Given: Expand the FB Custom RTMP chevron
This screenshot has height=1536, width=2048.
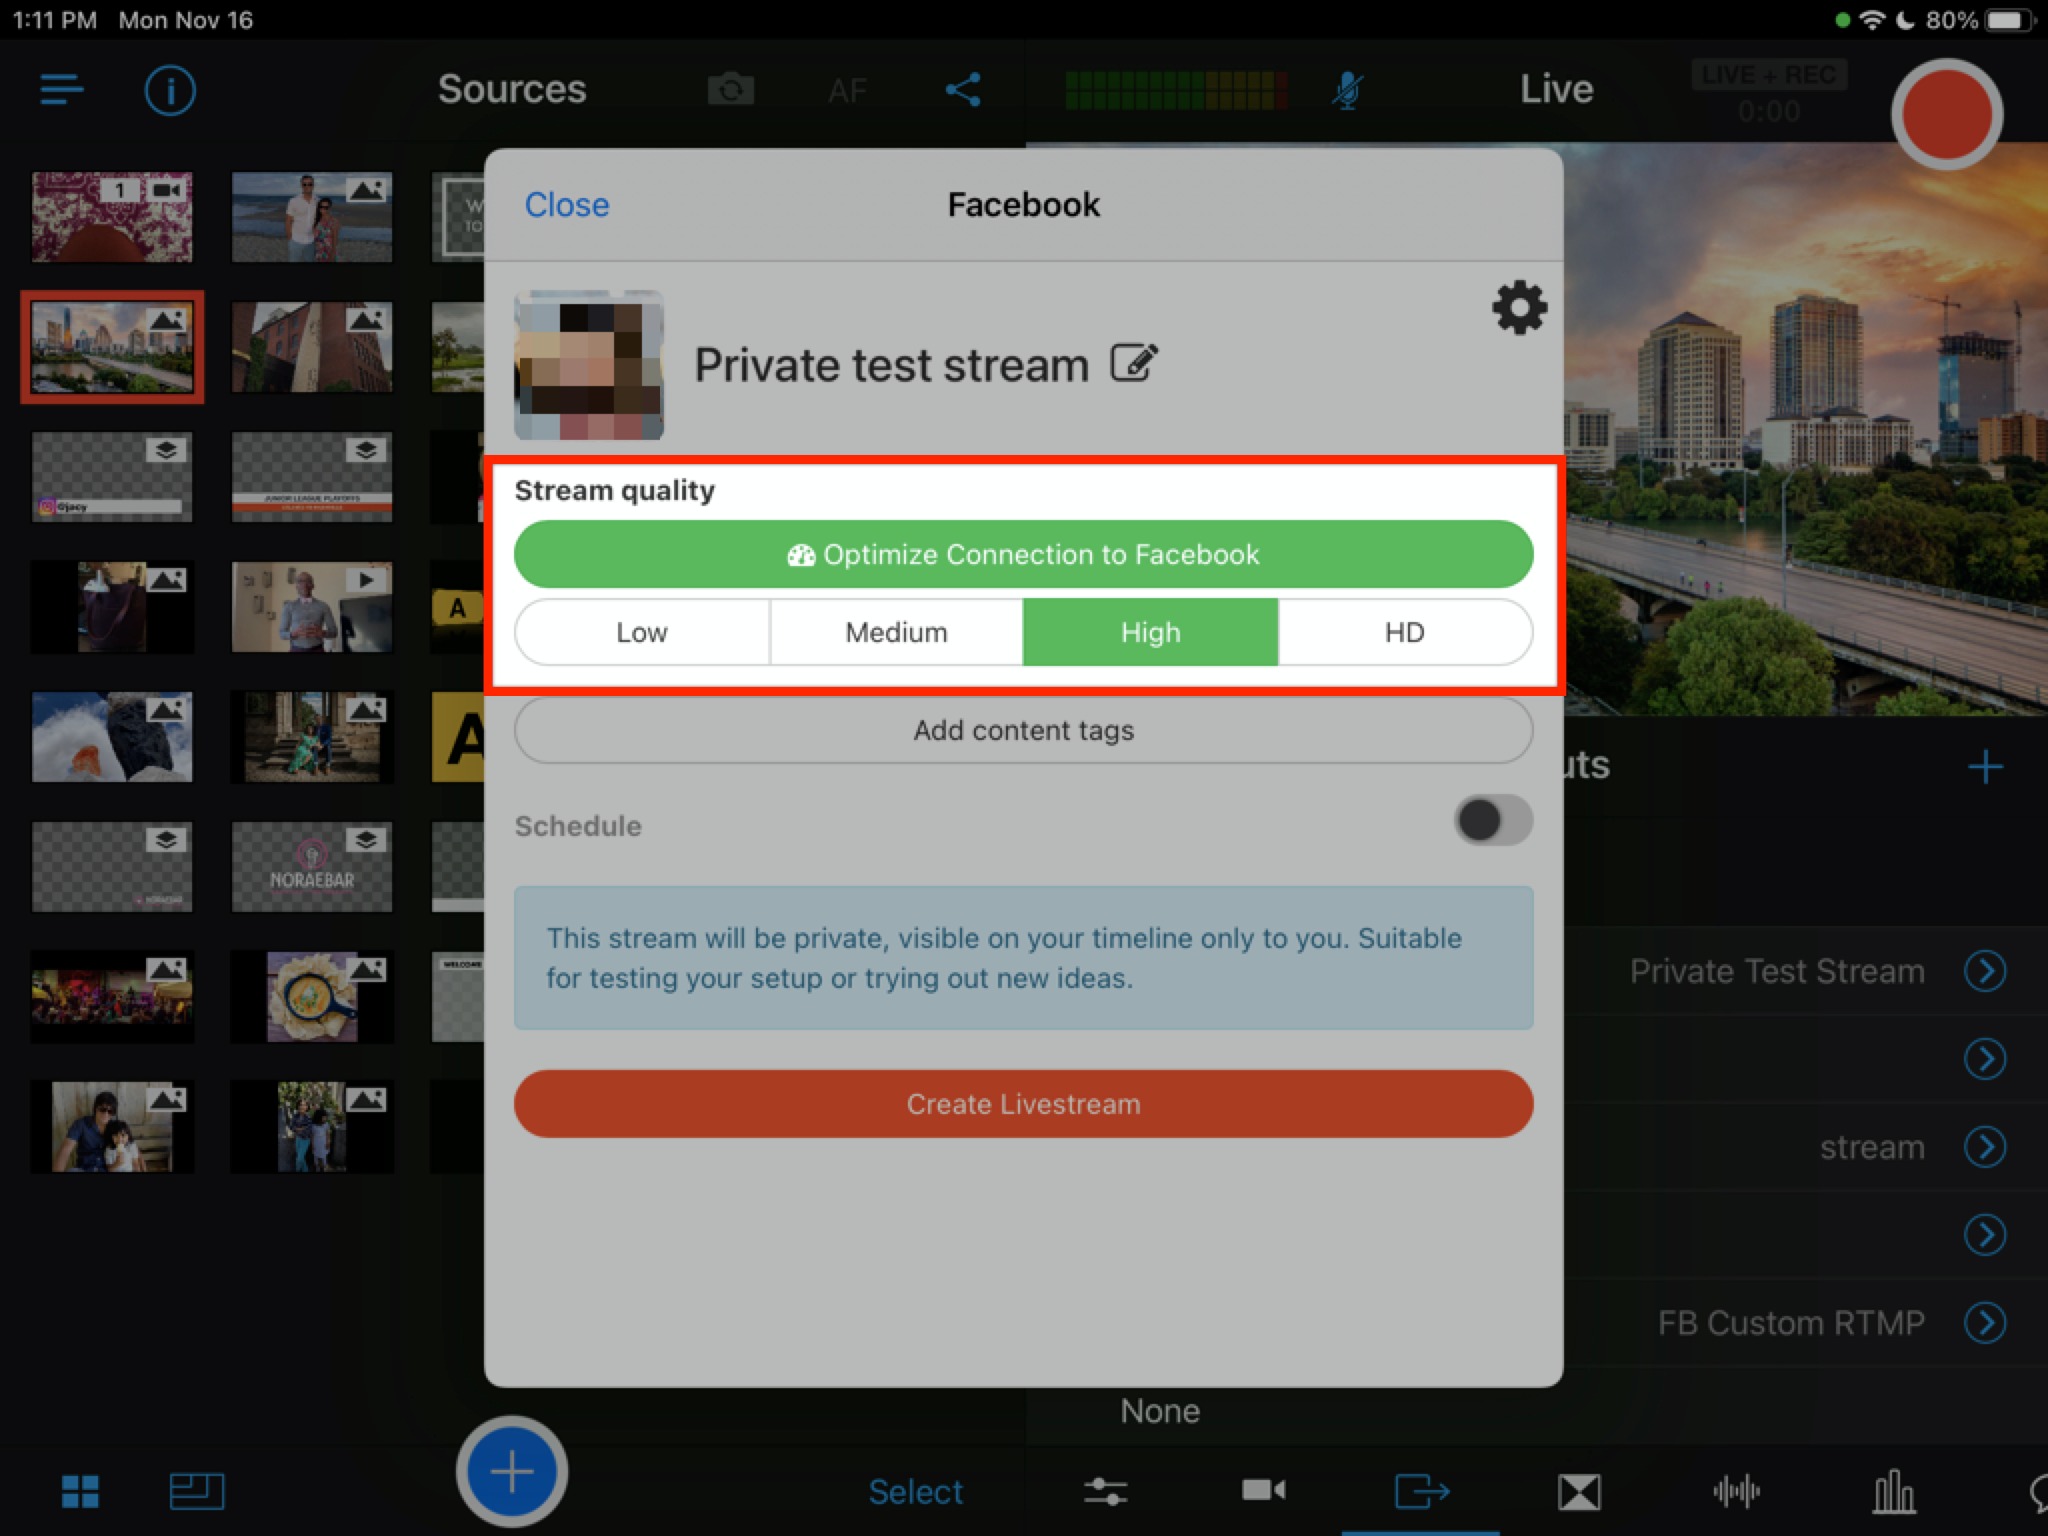Looking at the screenshot, I should [1984, 1323].
